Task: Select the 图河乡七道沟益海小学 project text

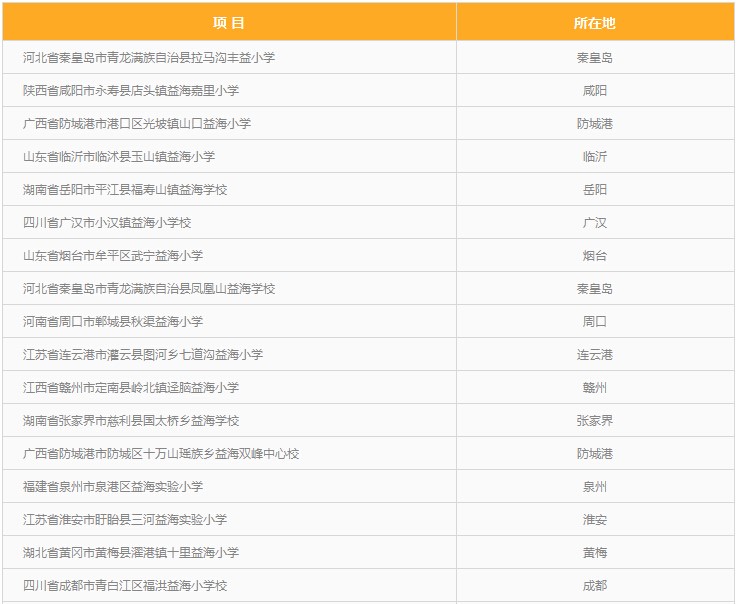Action: [143, 354]
